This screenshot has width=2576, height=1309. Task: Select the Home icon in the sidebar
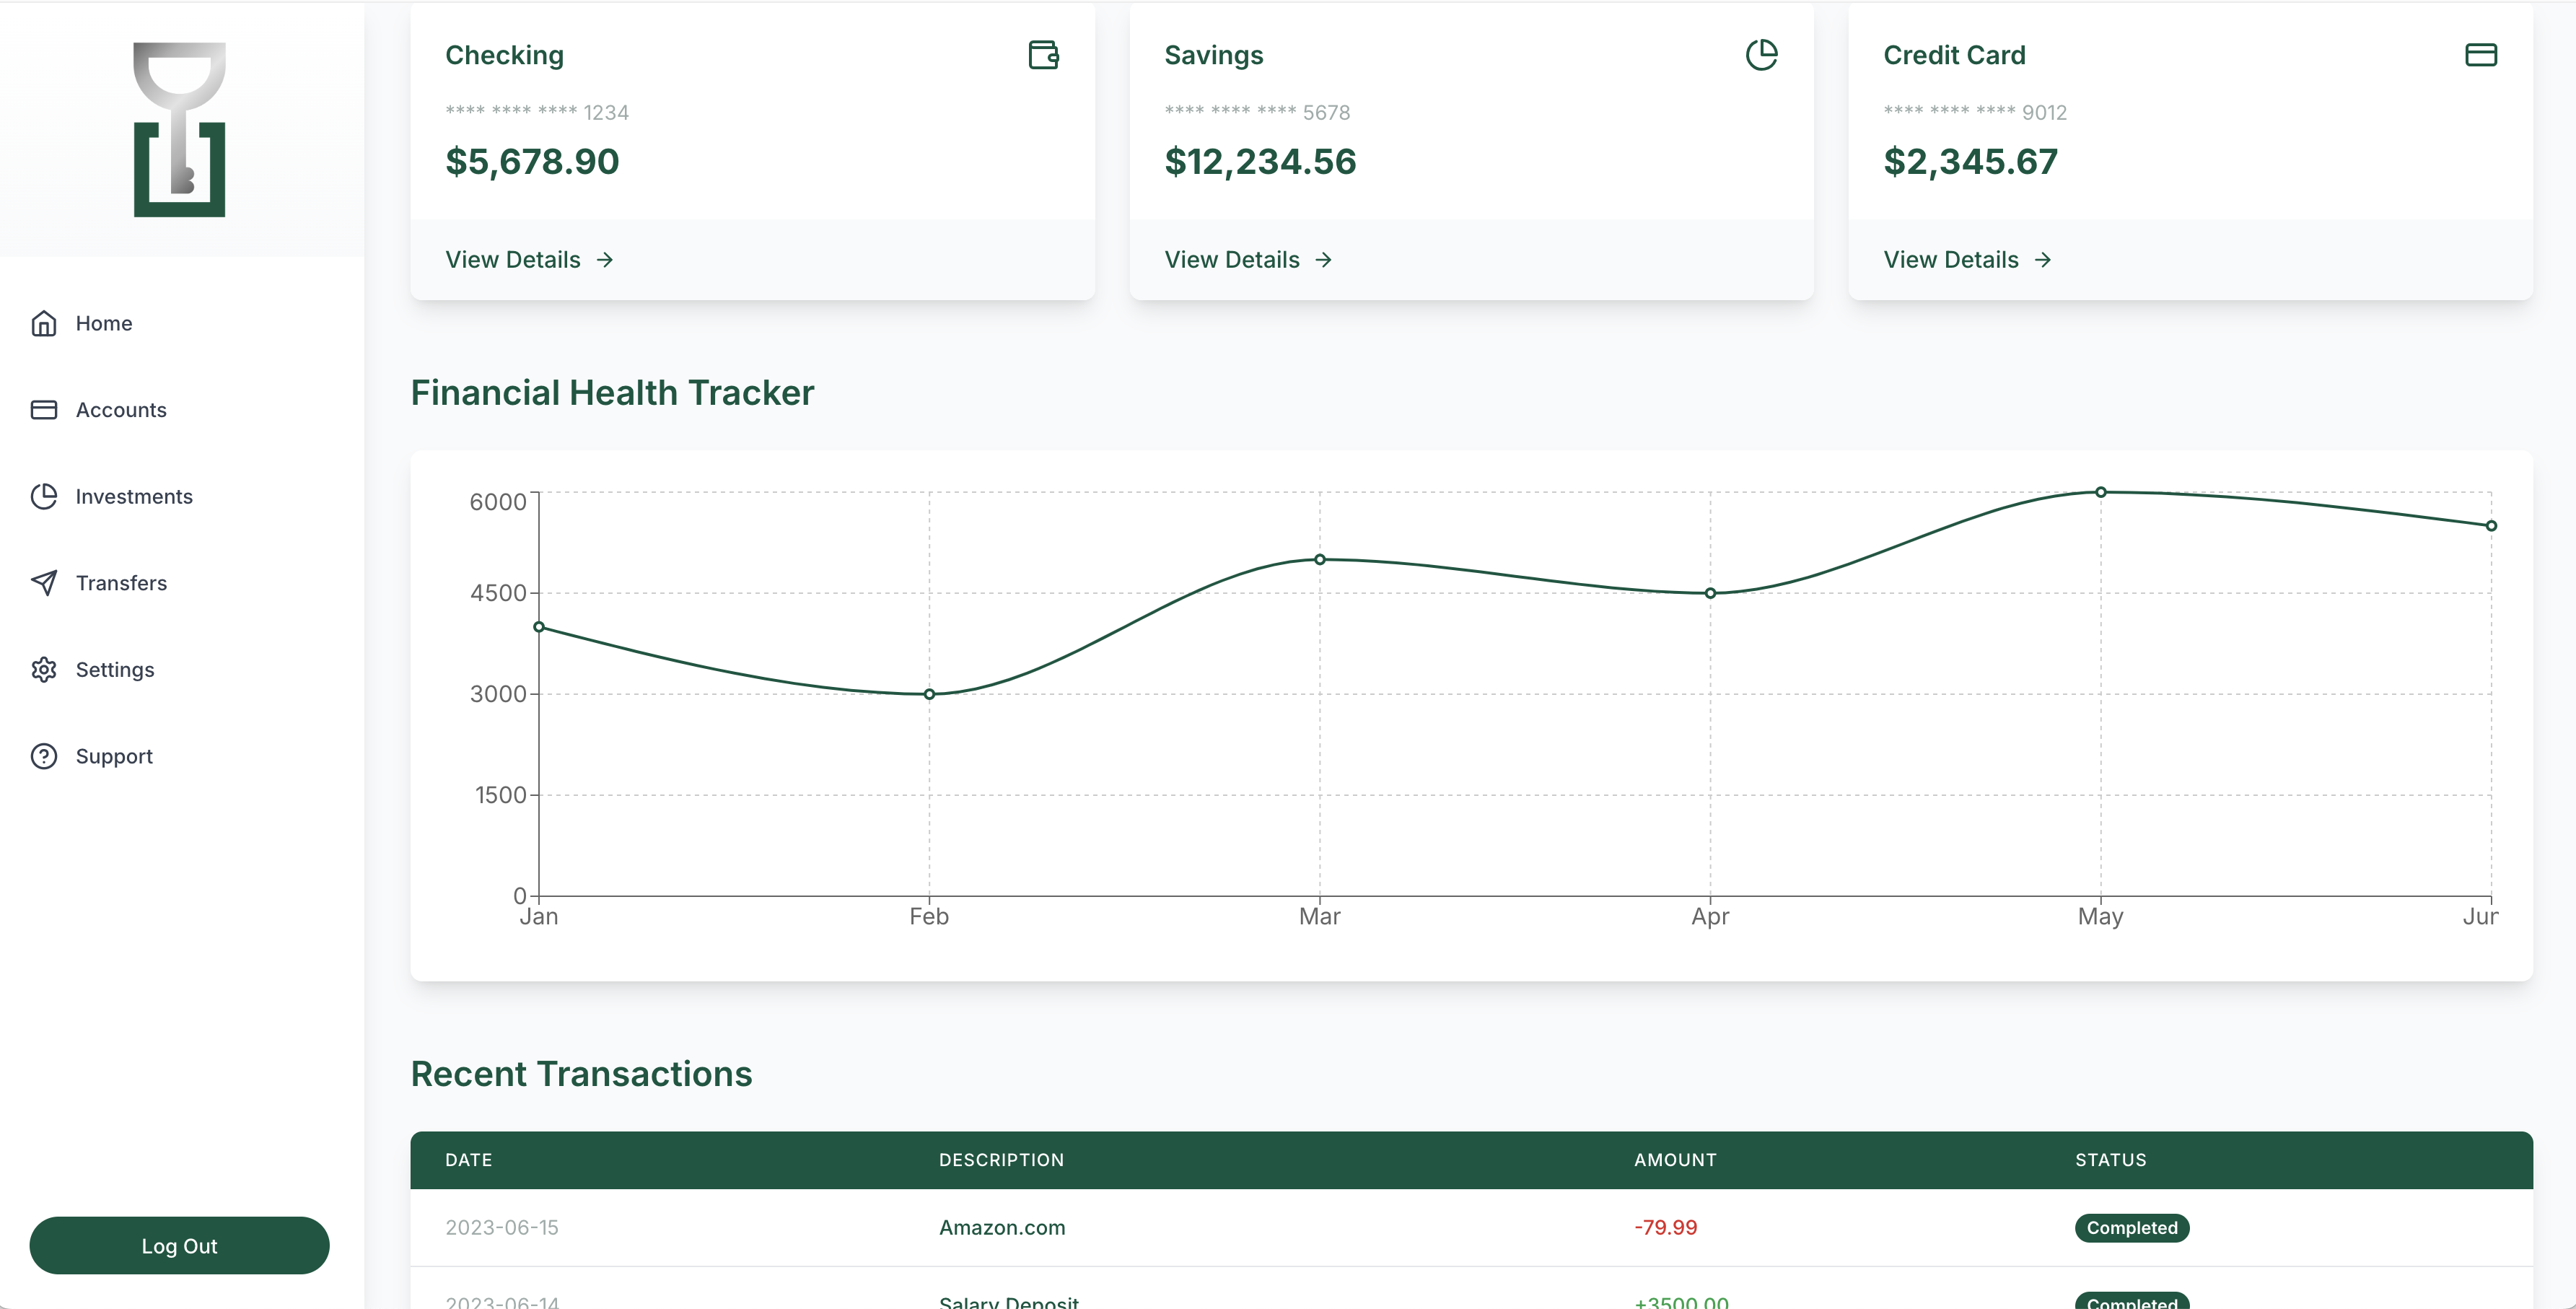tap(45, 323)
